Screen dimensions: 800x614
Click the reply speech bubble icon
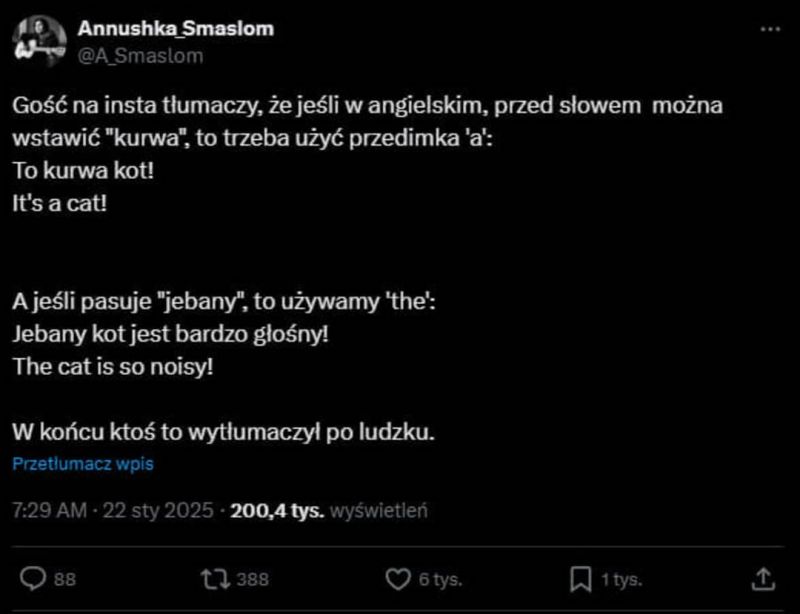click(33, 579)
